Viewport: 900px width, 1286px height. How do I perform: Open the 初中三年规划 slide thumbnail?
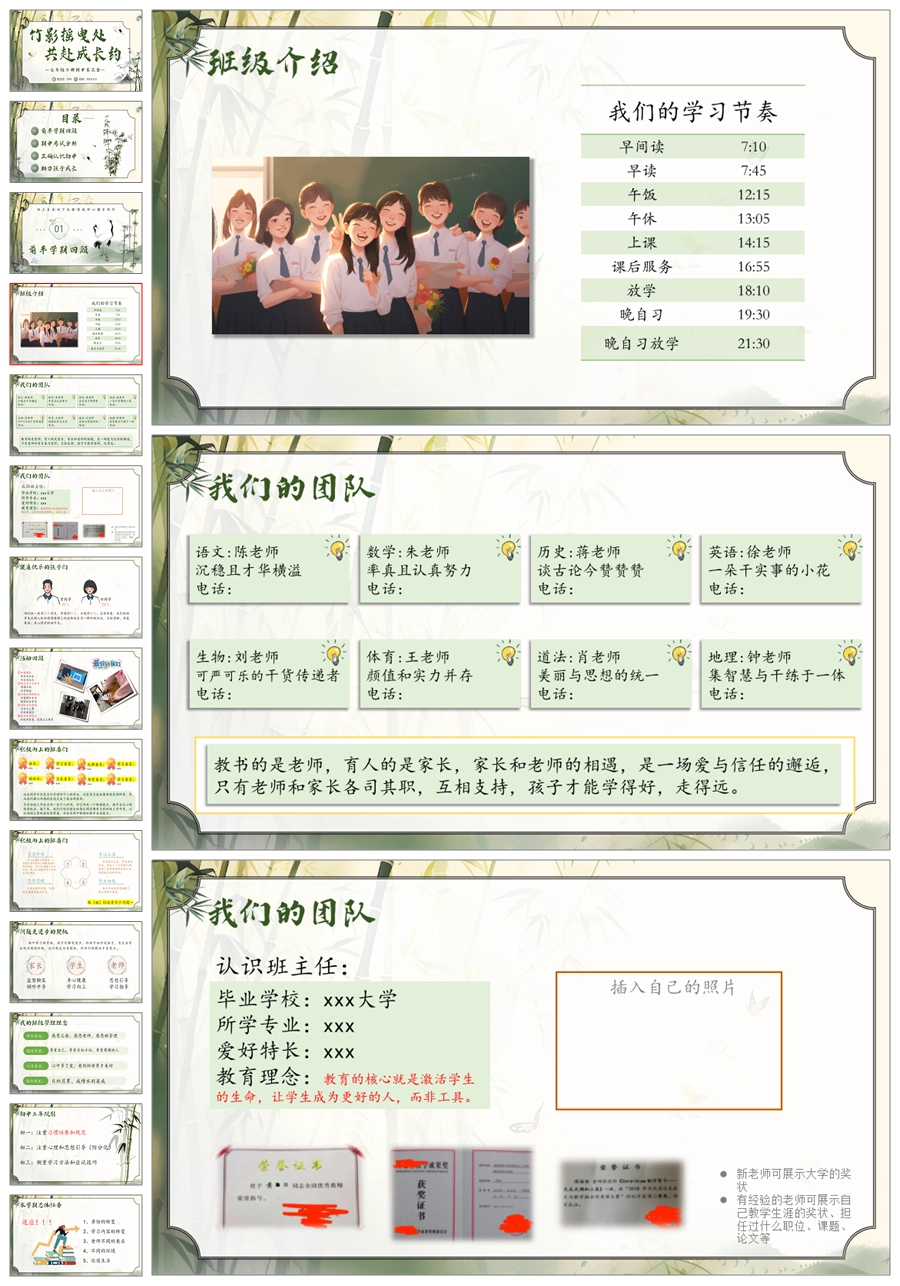pos(76,1143)
